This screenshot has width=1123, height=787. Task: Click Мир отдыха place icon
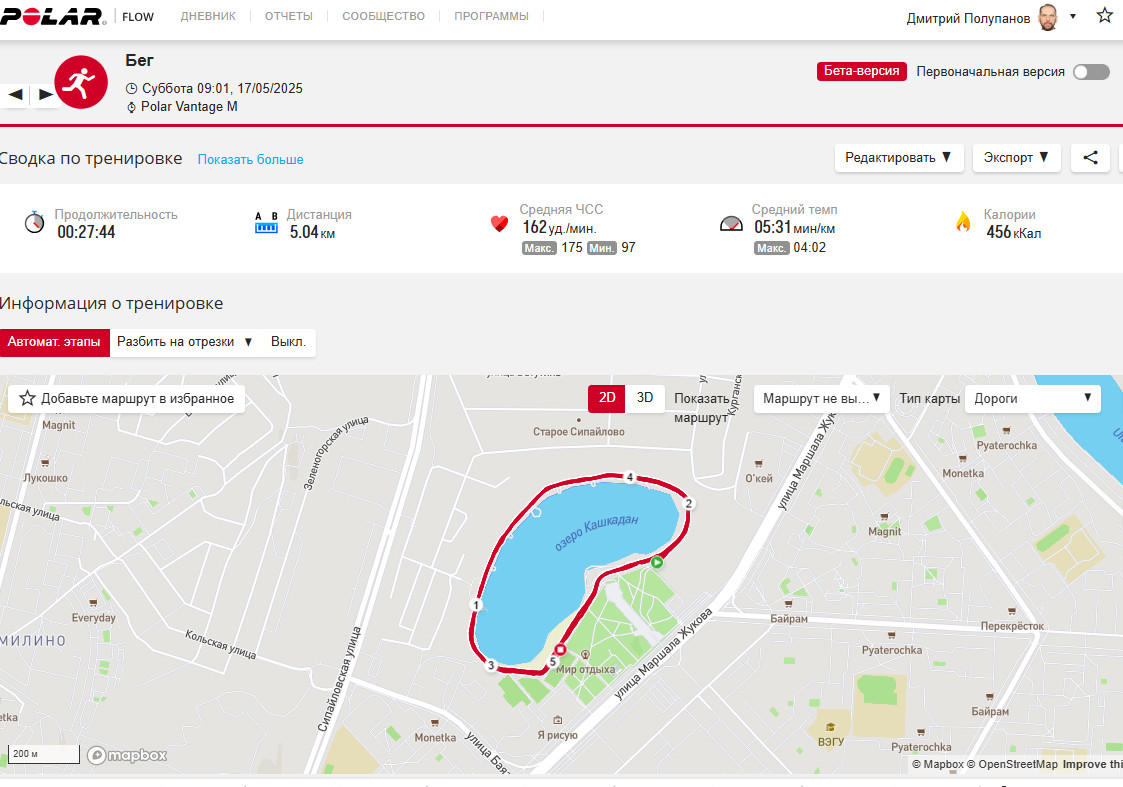click(x=585, y=655)
